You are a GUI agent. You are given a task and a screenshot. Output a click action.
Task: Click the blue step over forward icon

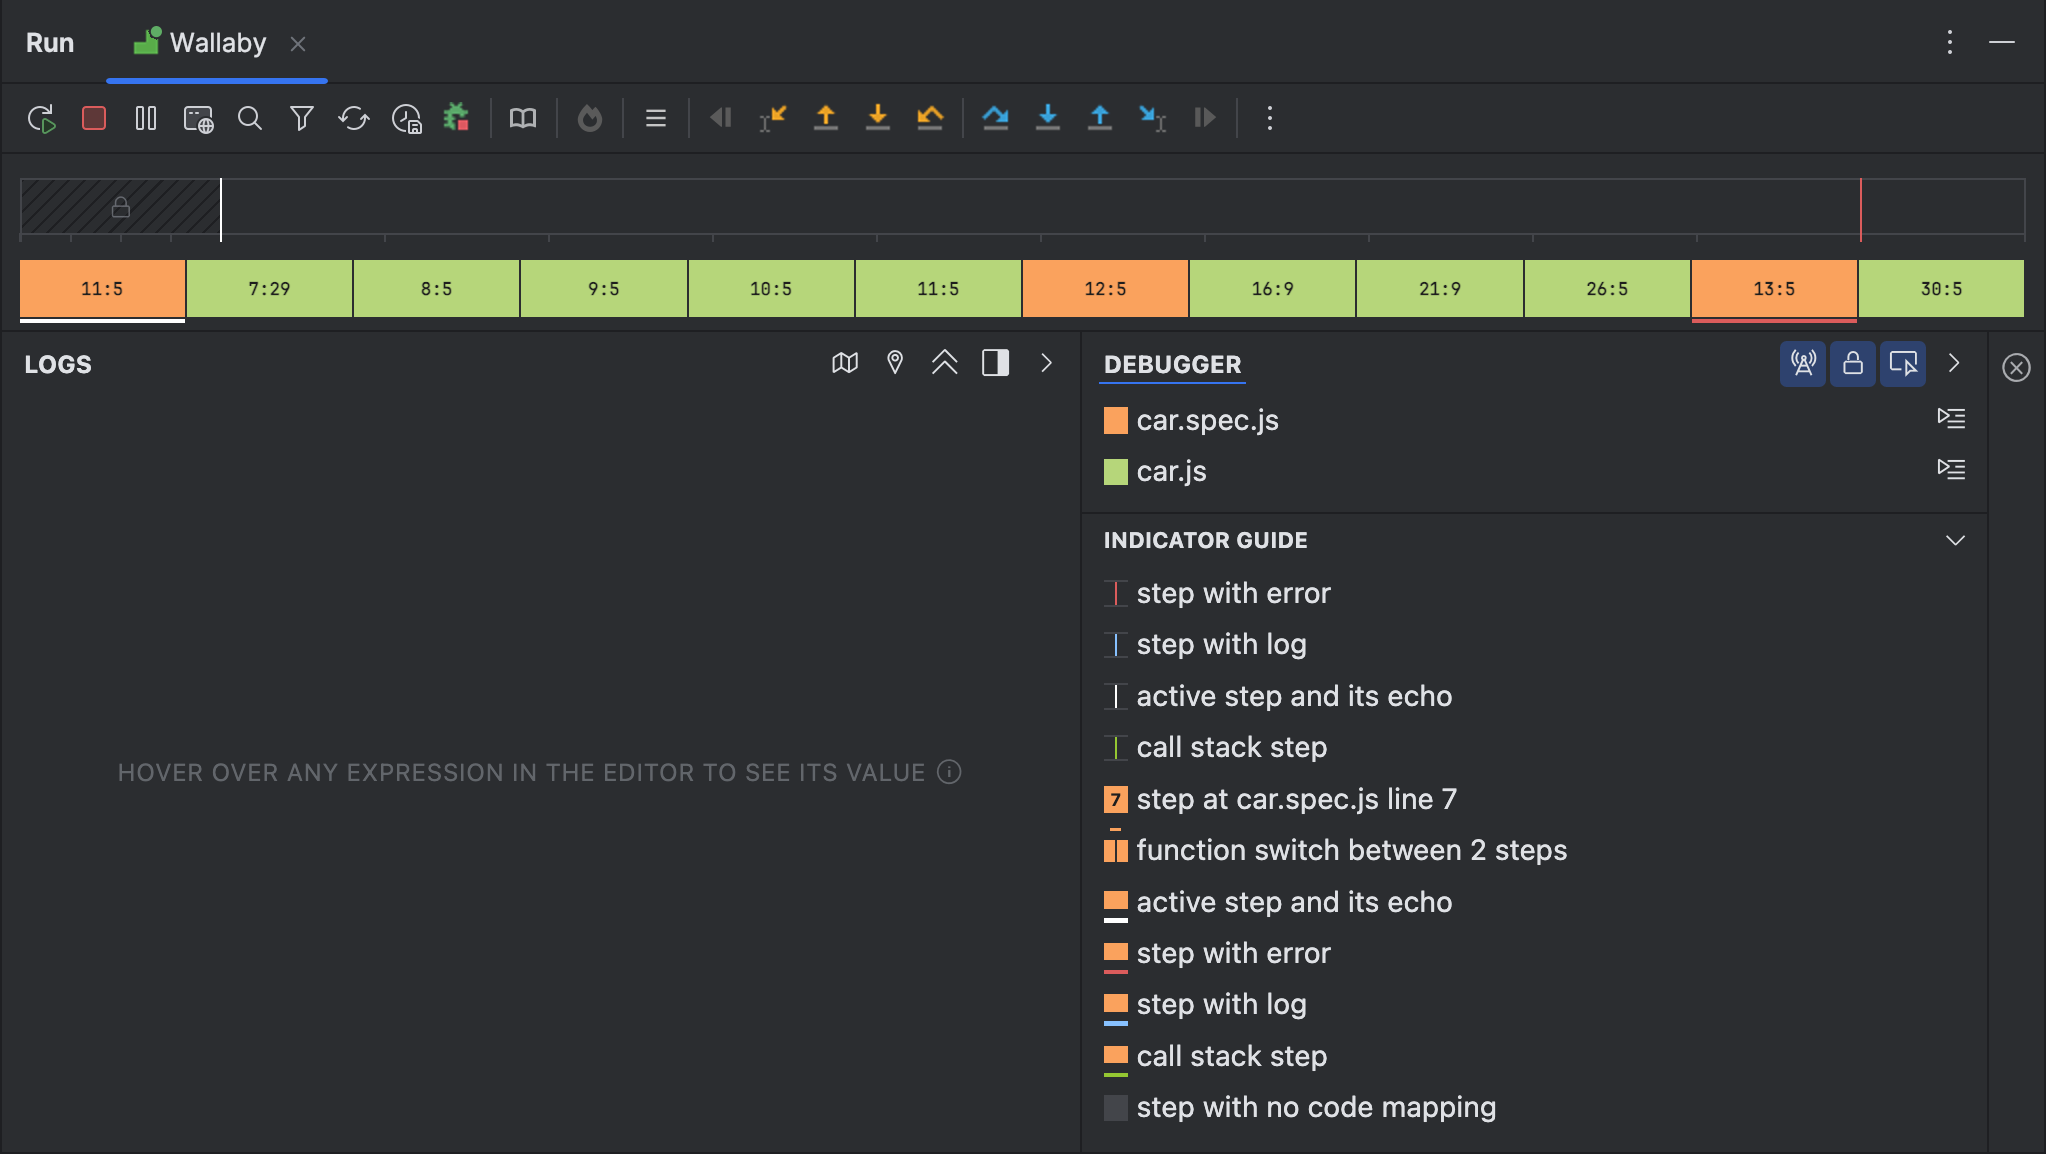pos(995,118)
